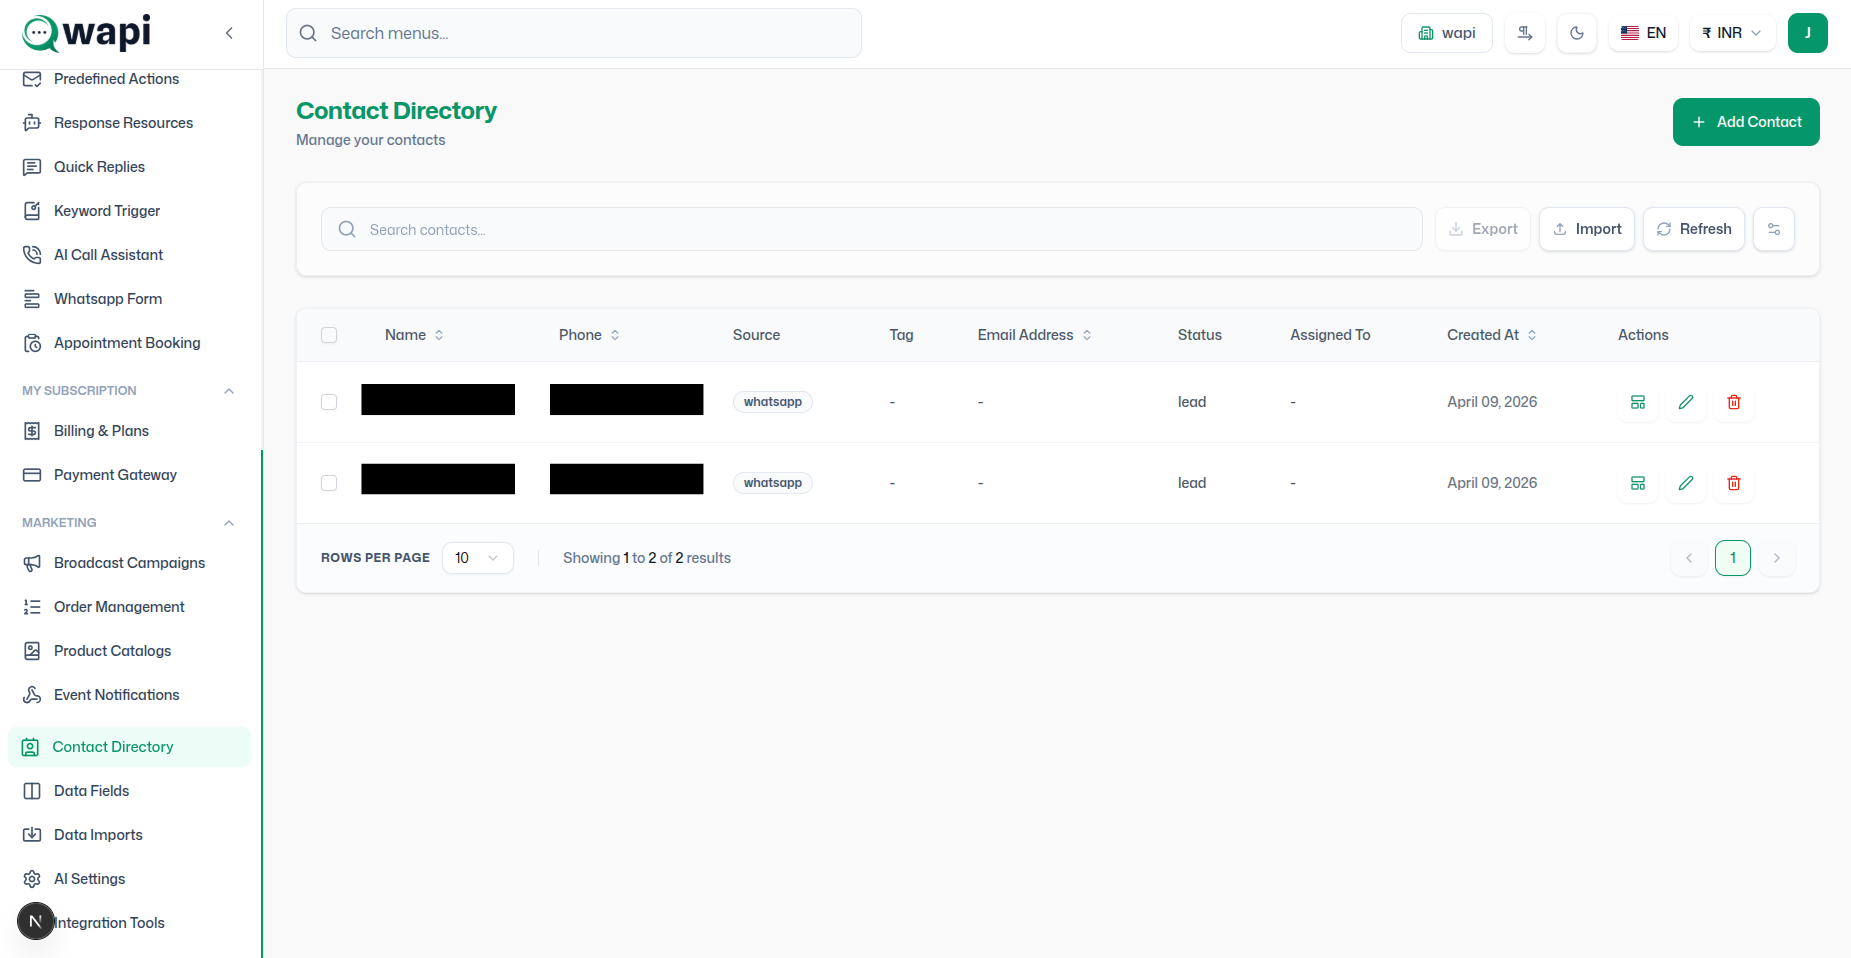The width and height of the screenshot is (1851, 958).
Task: Open Keyword Trigger menu item
Action: click(129, 211)
